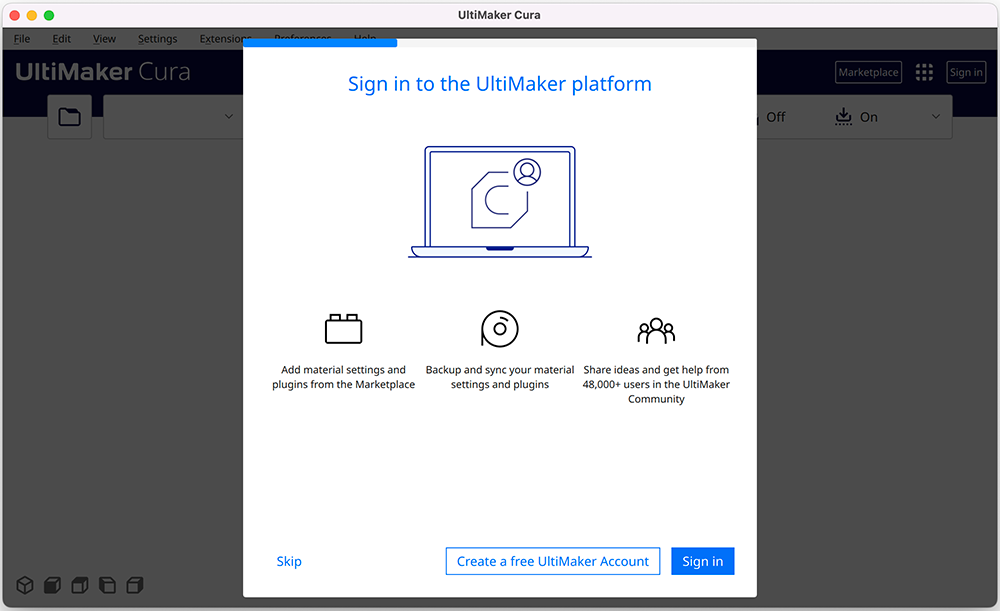Click the support 'Off' label

click(x=776, y=117)
